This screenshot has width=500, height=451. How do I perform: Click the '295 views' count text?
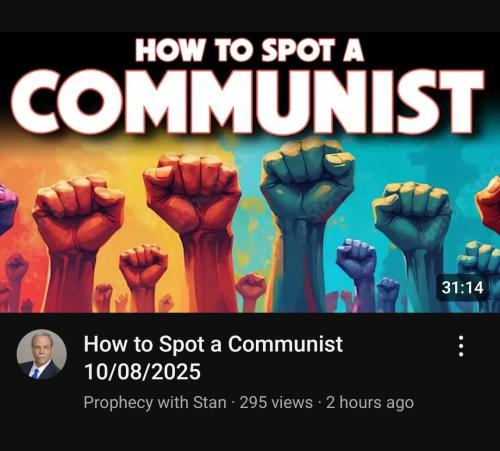tap(276, 402)
